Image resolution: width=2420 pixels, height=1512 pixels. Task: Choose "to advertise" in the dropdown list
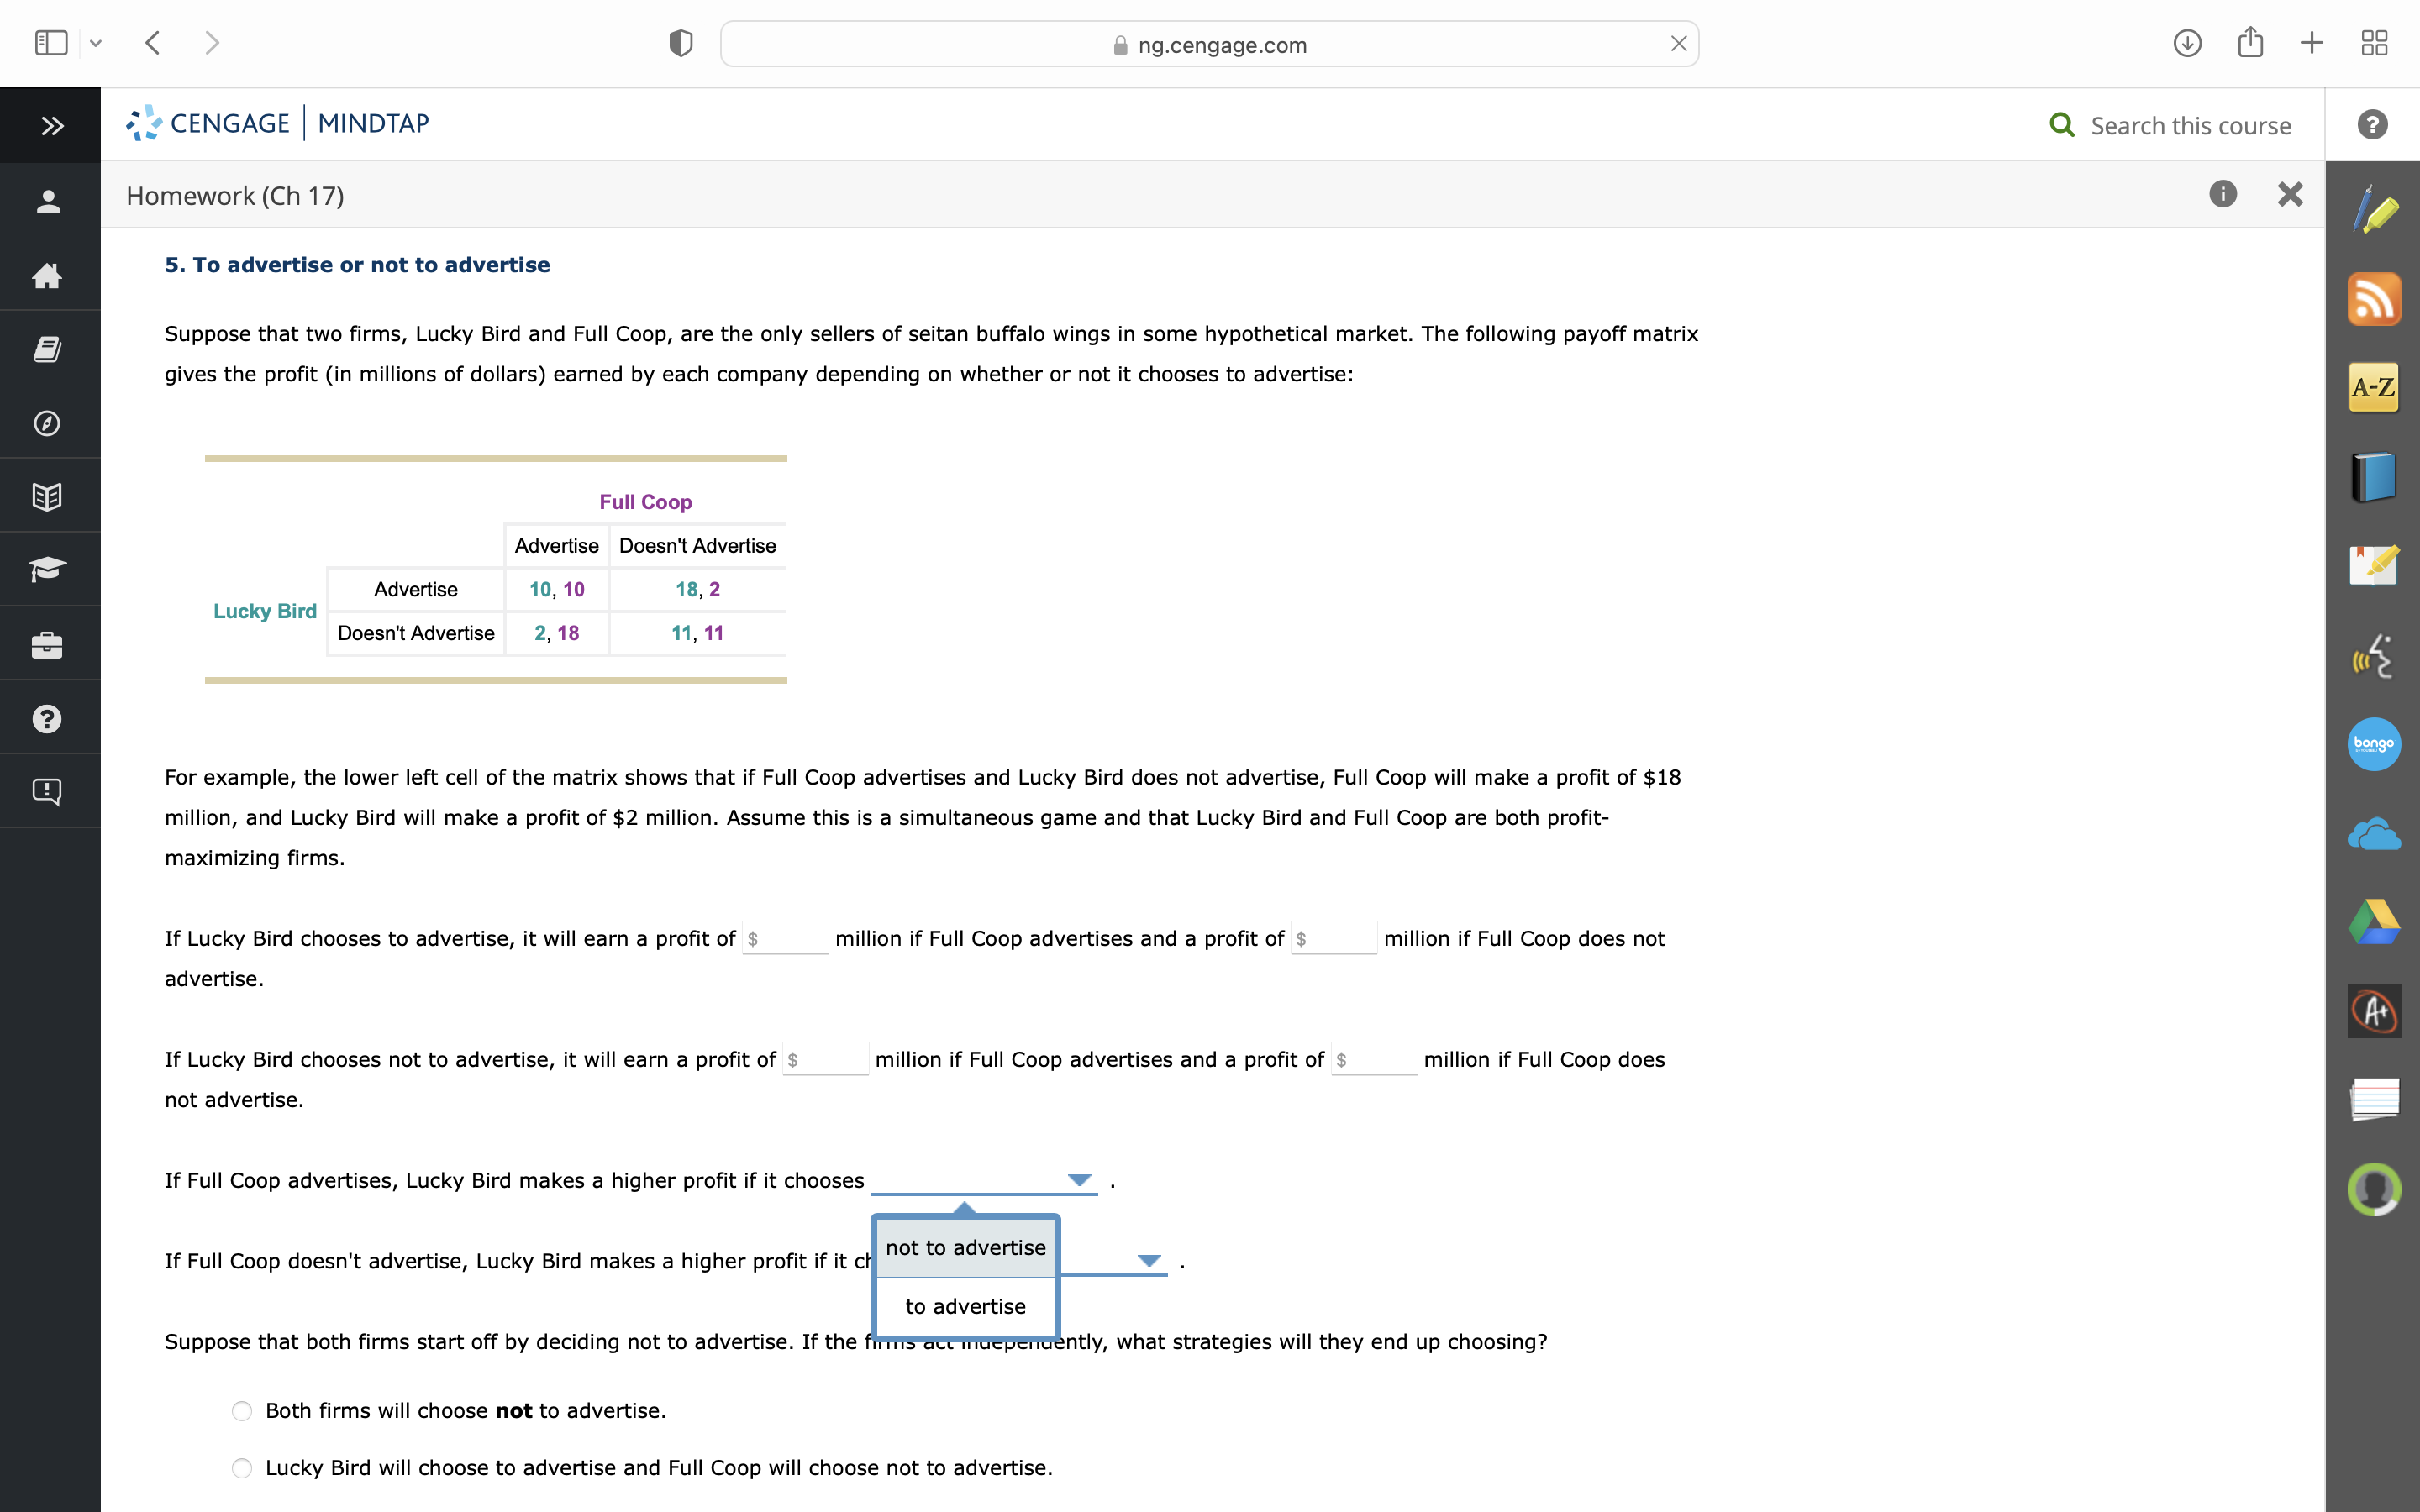pyautogui.click(x=964, y=1305)
